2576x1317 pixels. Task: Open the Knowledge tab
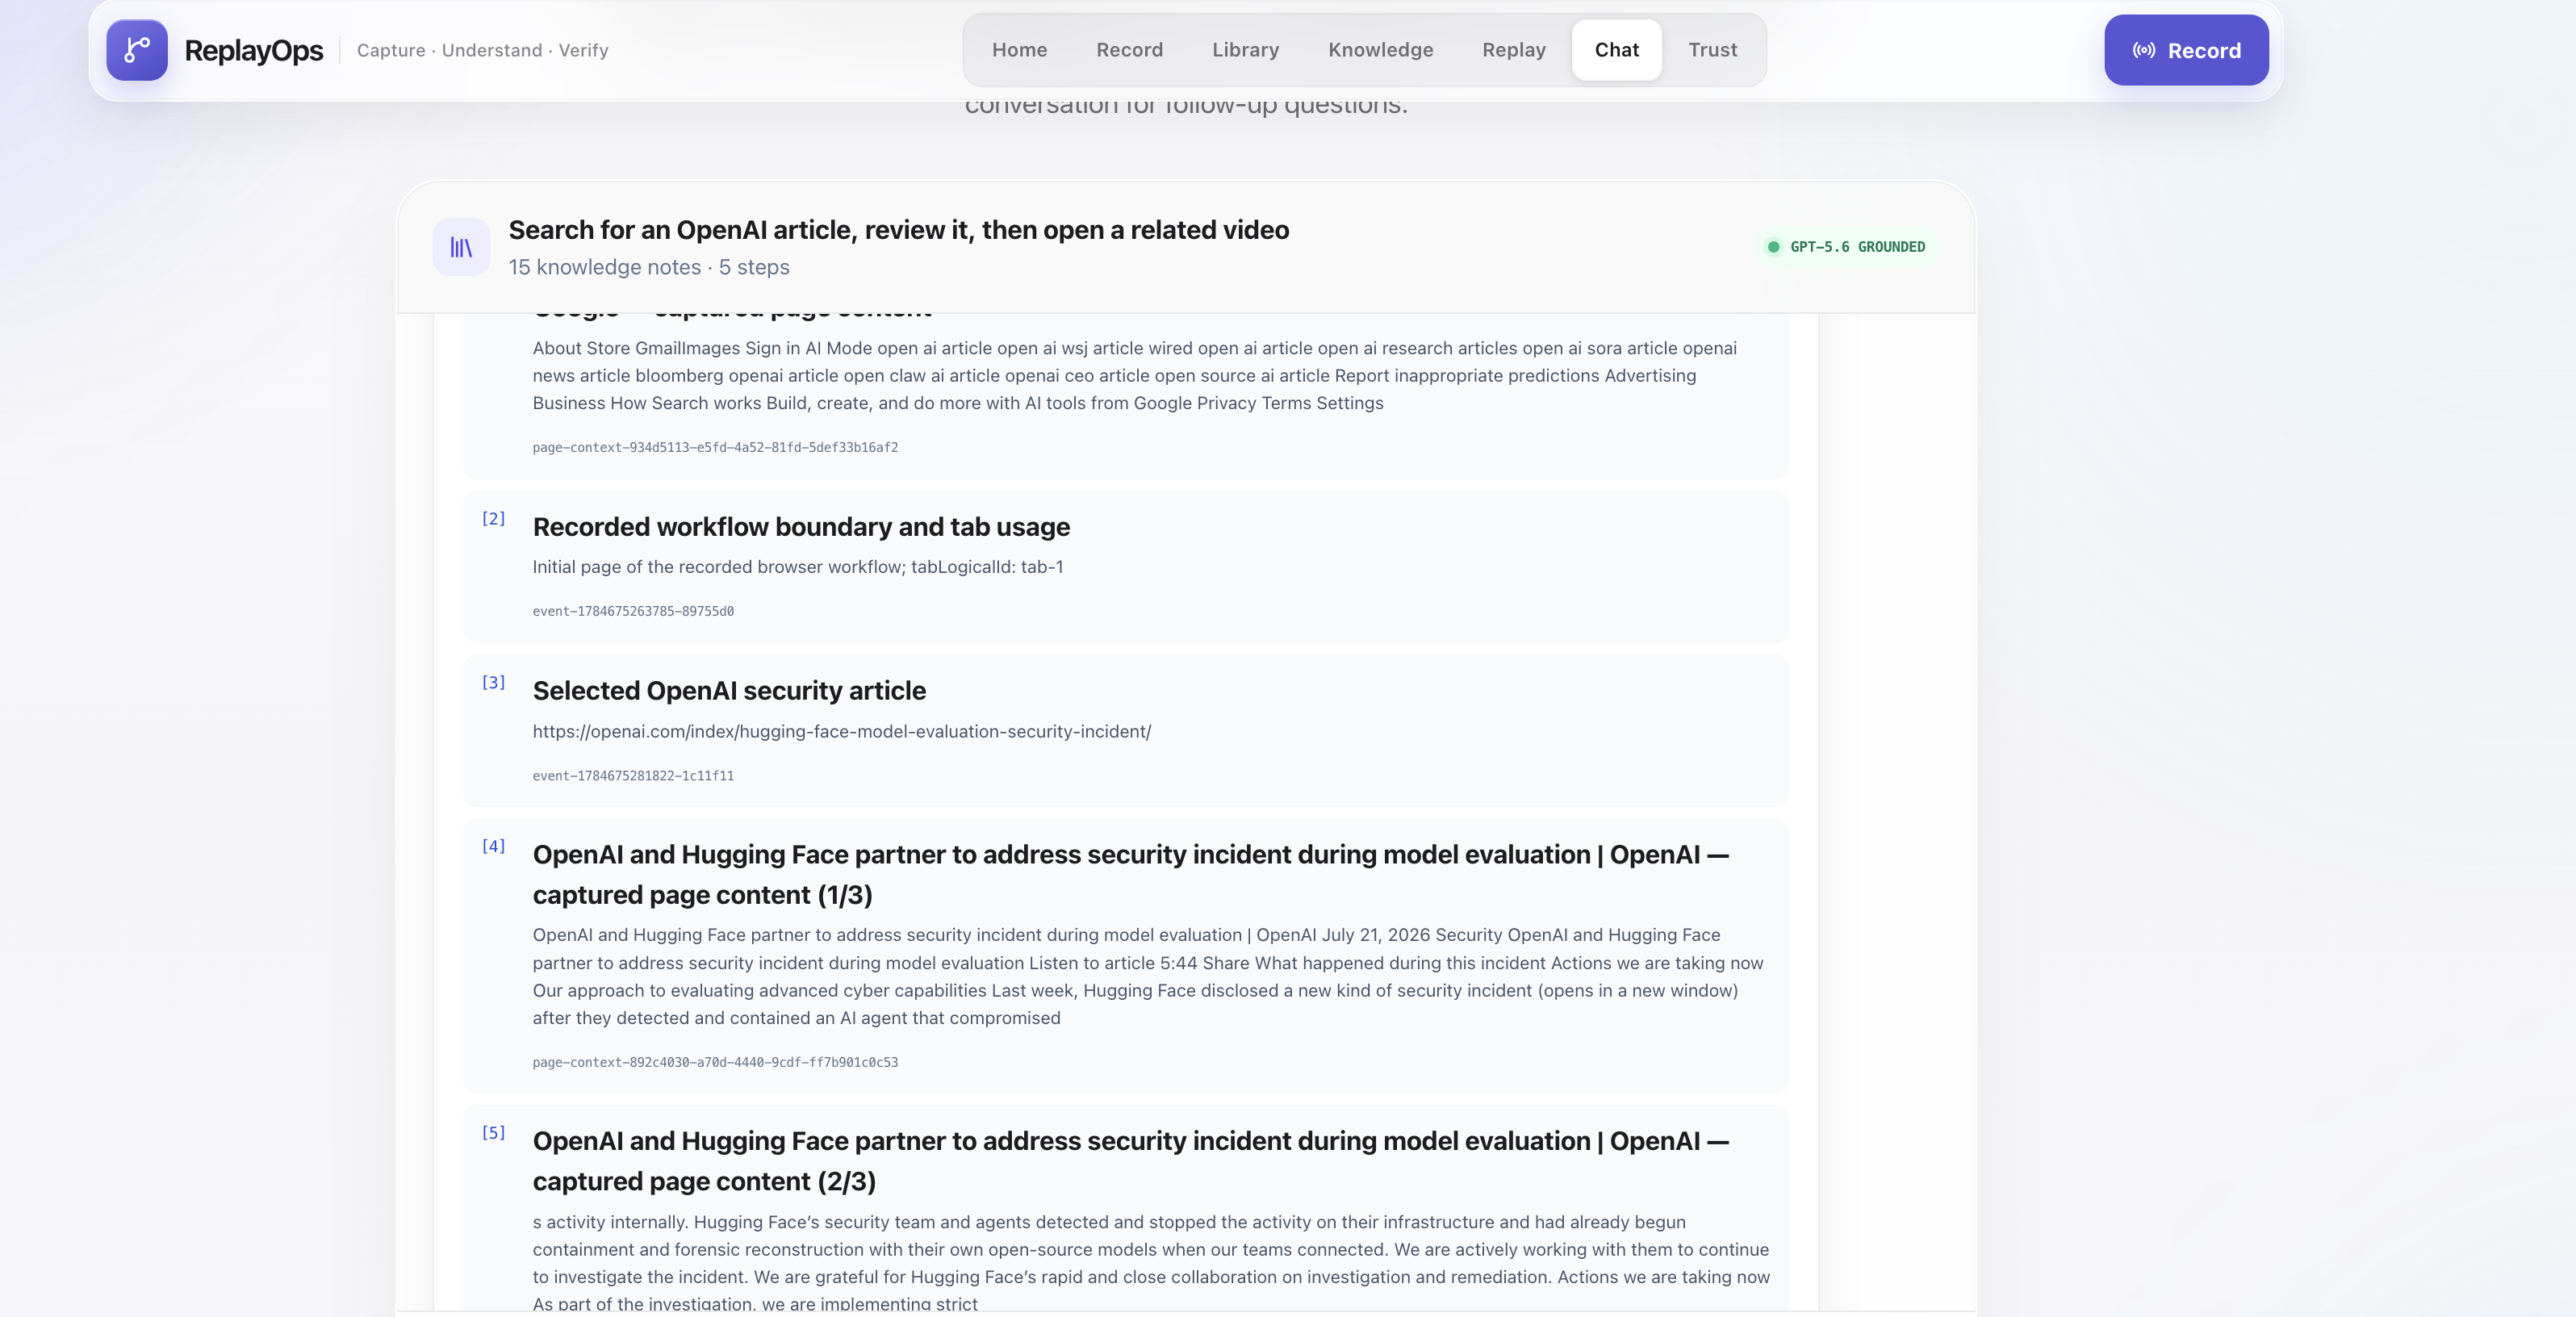point(1380,50)
